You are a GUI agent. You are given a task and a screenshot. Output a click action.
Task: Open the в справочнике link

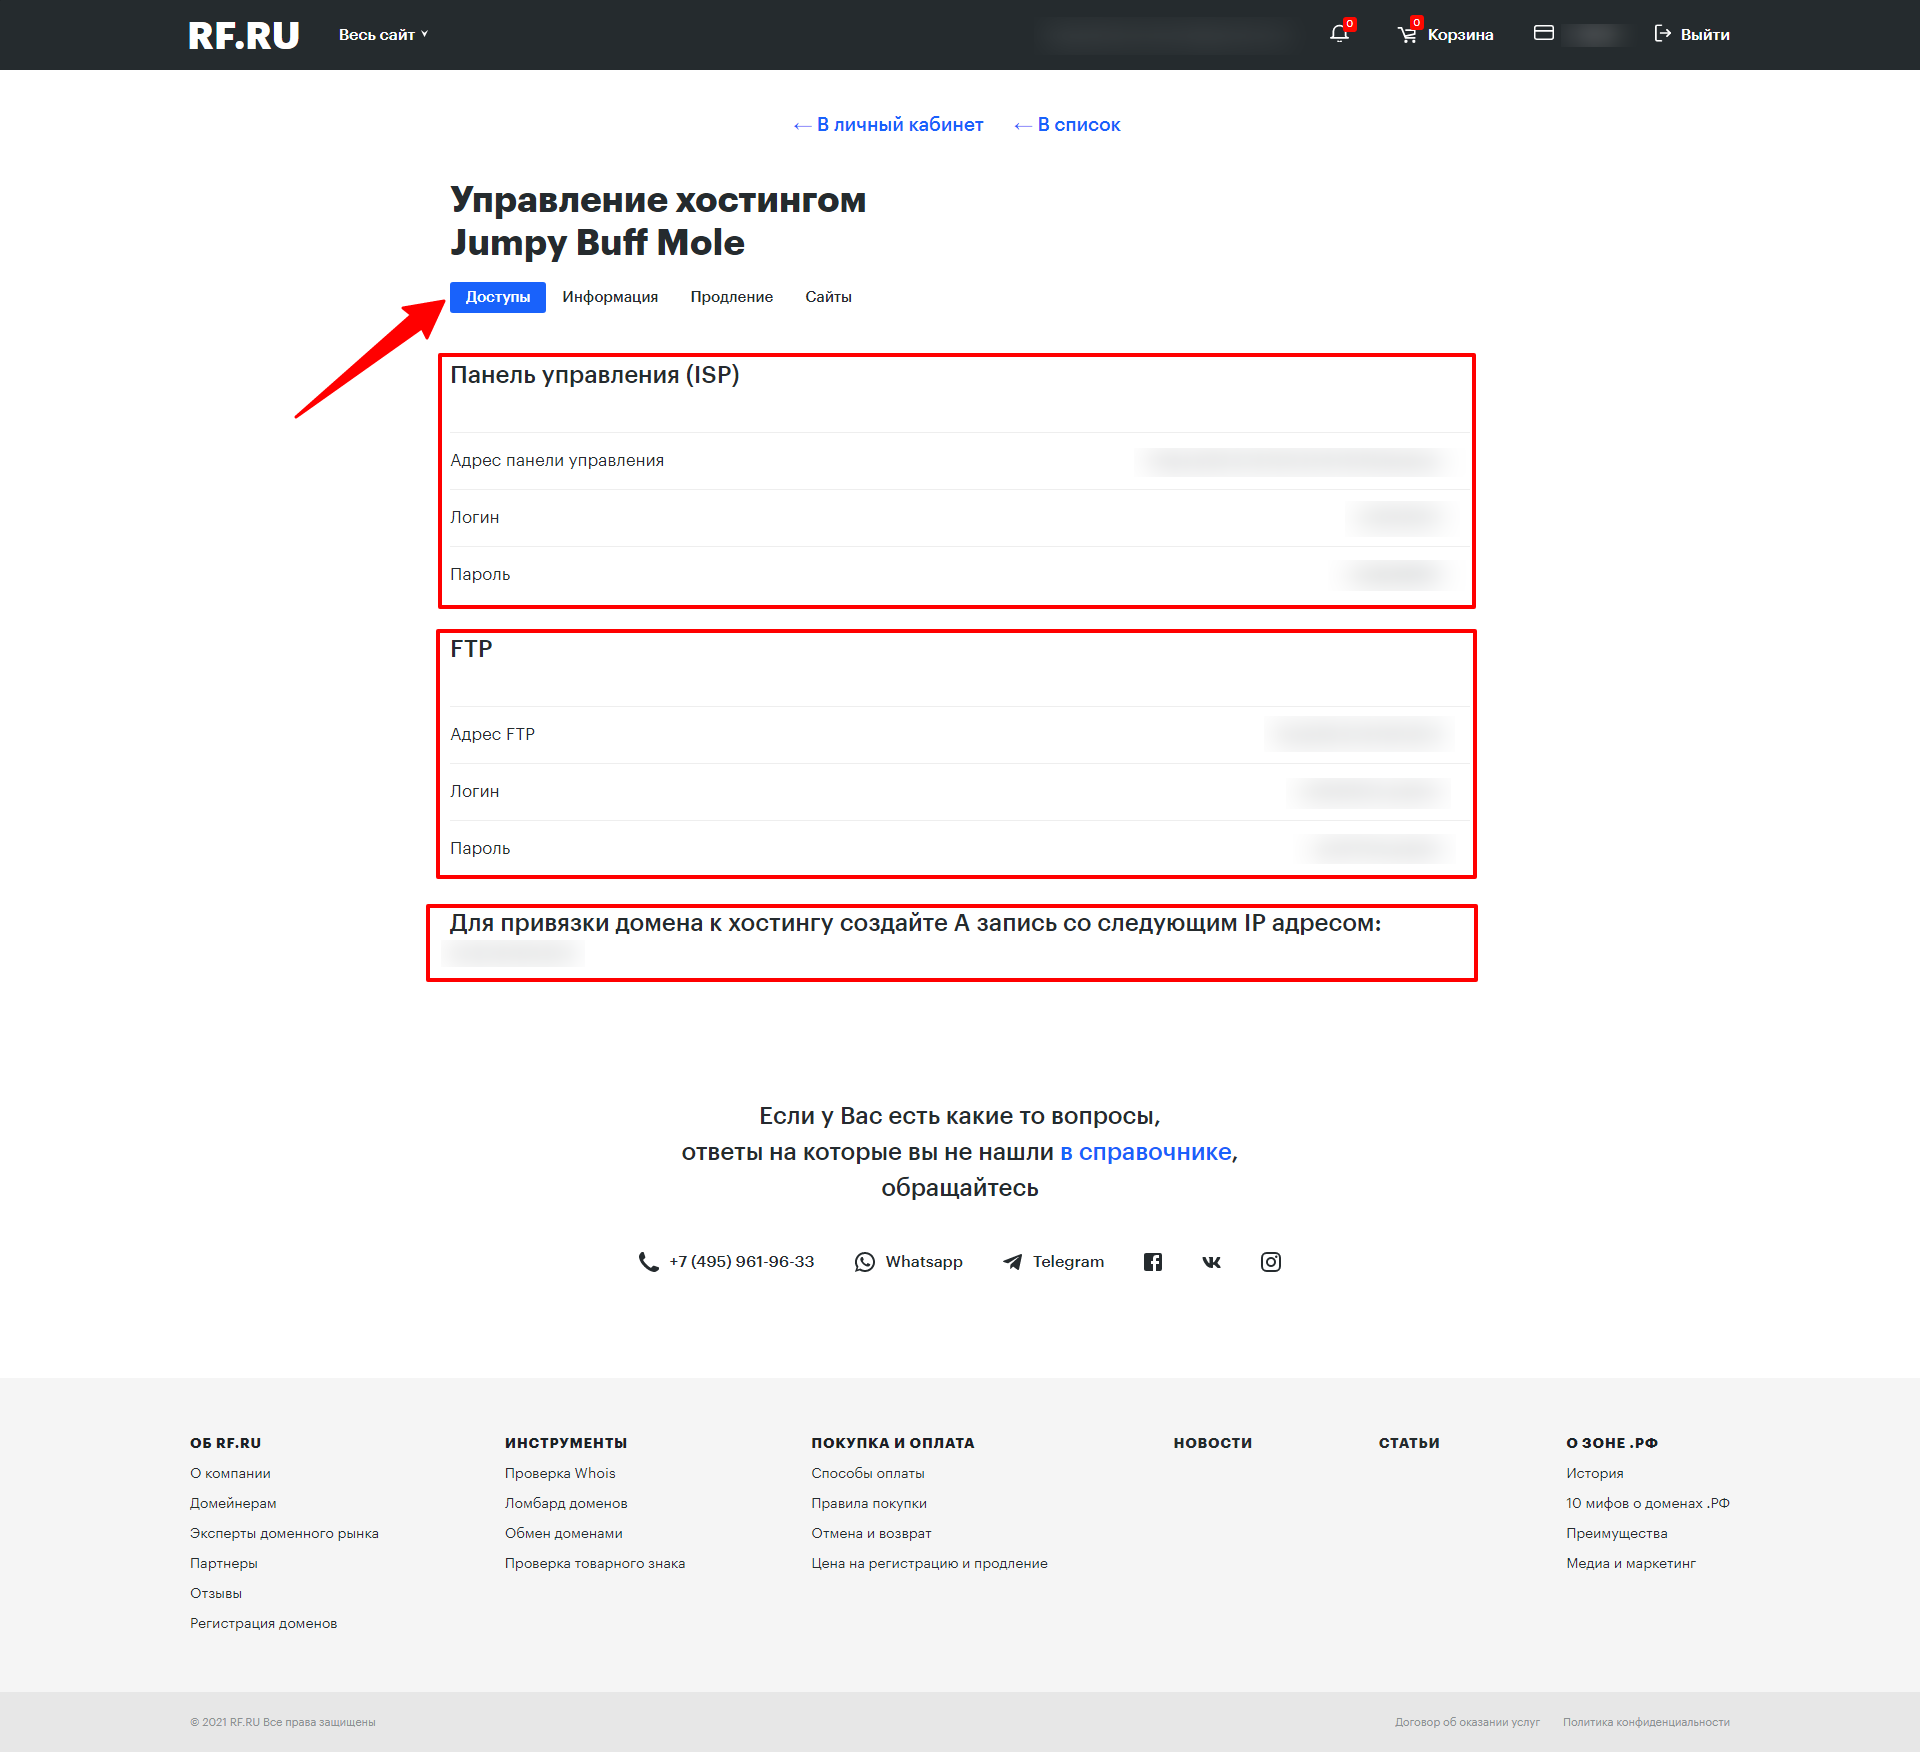tap(1145, 1152)
